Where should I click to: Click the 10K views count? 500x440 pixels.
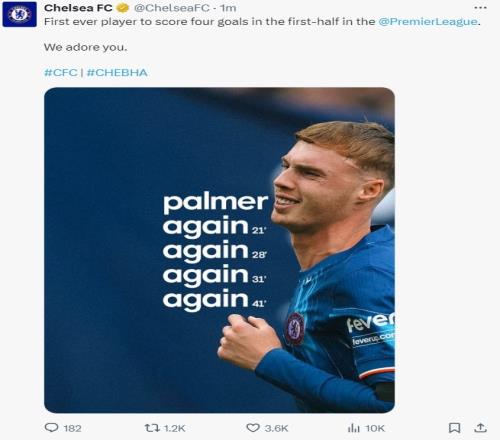pyautogui.click(x=375, y=428)
